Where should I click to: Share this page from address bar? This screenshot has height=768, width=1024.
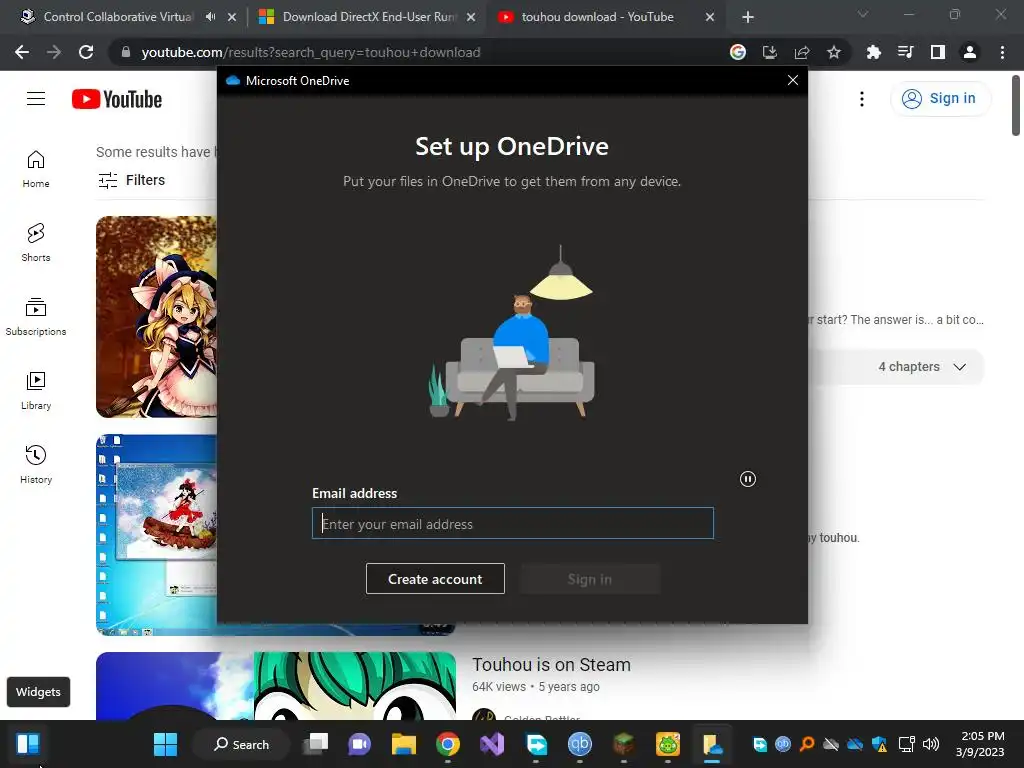802,52
